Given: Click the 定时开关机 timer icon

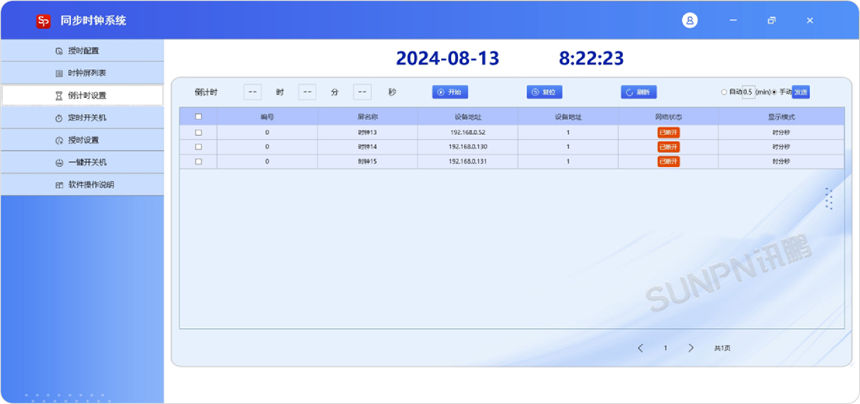Looking at the screenshot, I should [x=59, y=118].
